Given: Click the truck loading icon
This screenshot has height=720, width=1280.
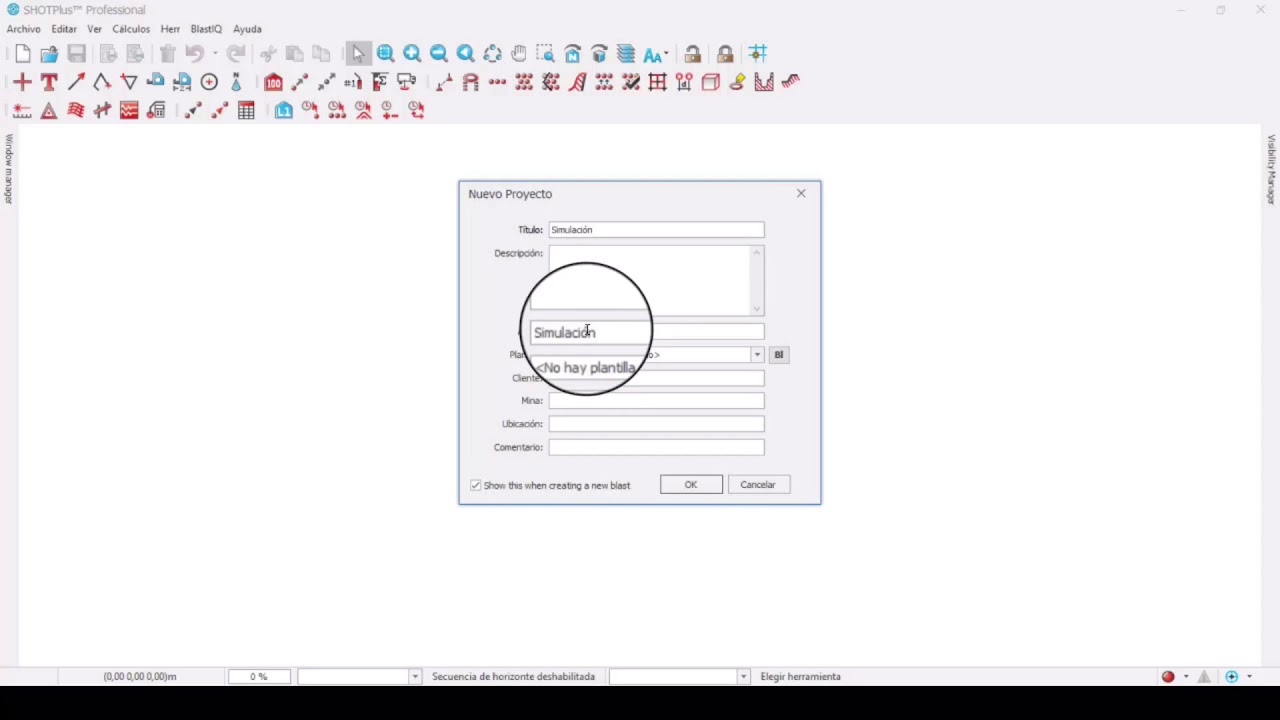Looking at the screenshot, I should pyautogui.click(x=406, y=82).
